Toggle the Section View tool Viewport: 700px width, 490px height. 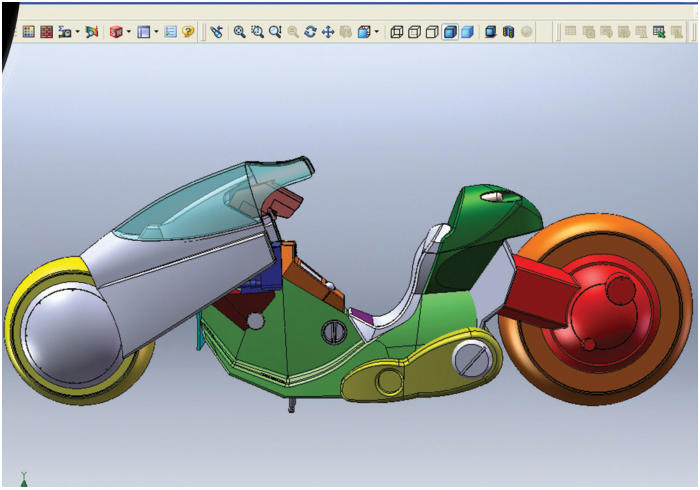pyautogui.click(x=508, y=32)
